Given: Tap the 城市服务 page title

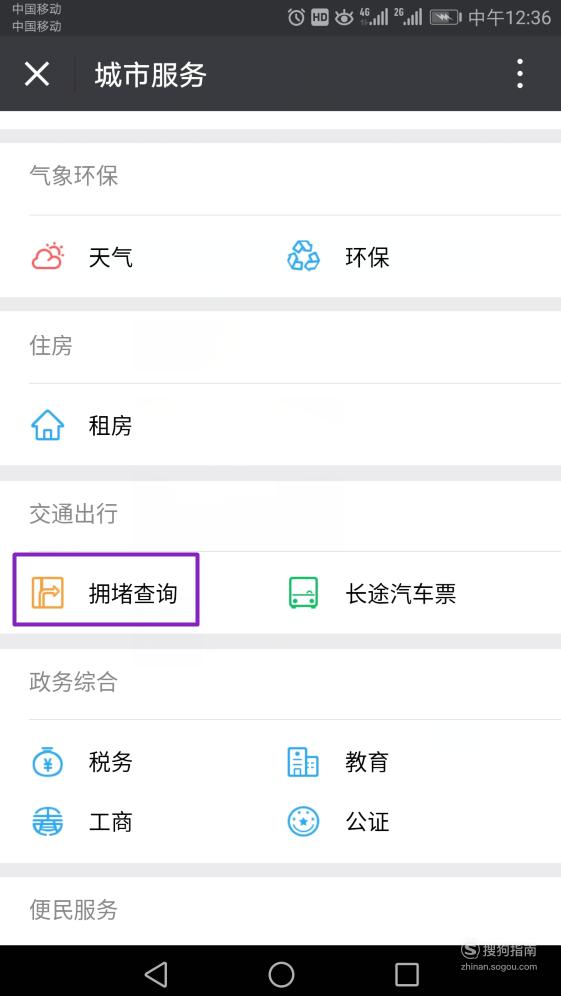Looking at the screenshot, I should 151,75.
